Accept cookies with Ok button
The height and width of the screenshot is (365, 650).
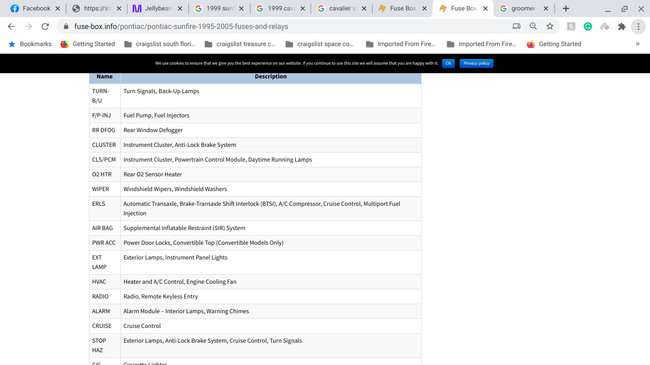448,63
